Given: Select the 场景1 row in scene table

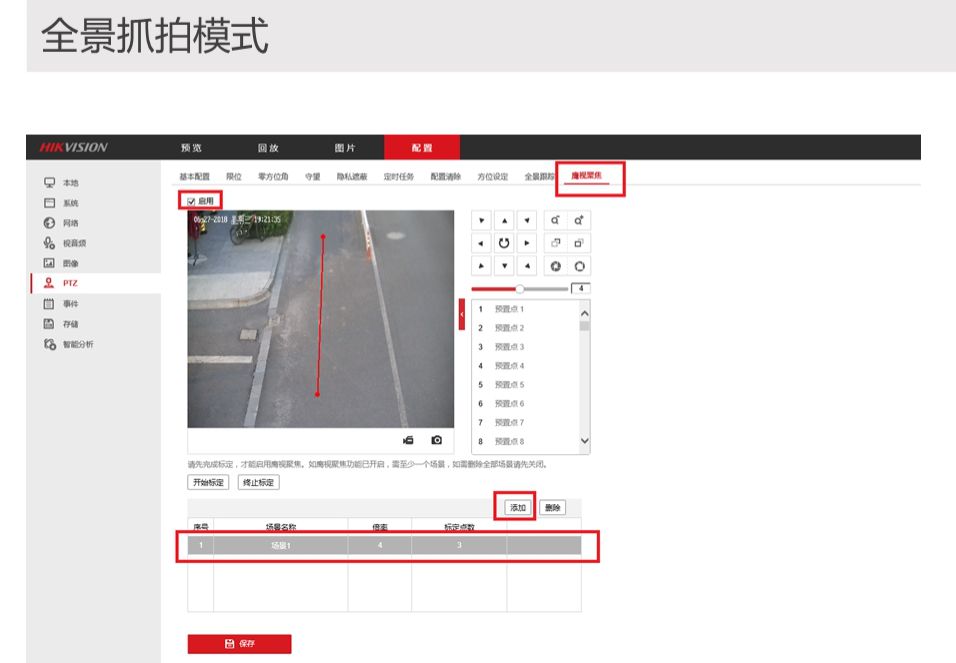Looking at the screenshot, I should click(384, 546).
